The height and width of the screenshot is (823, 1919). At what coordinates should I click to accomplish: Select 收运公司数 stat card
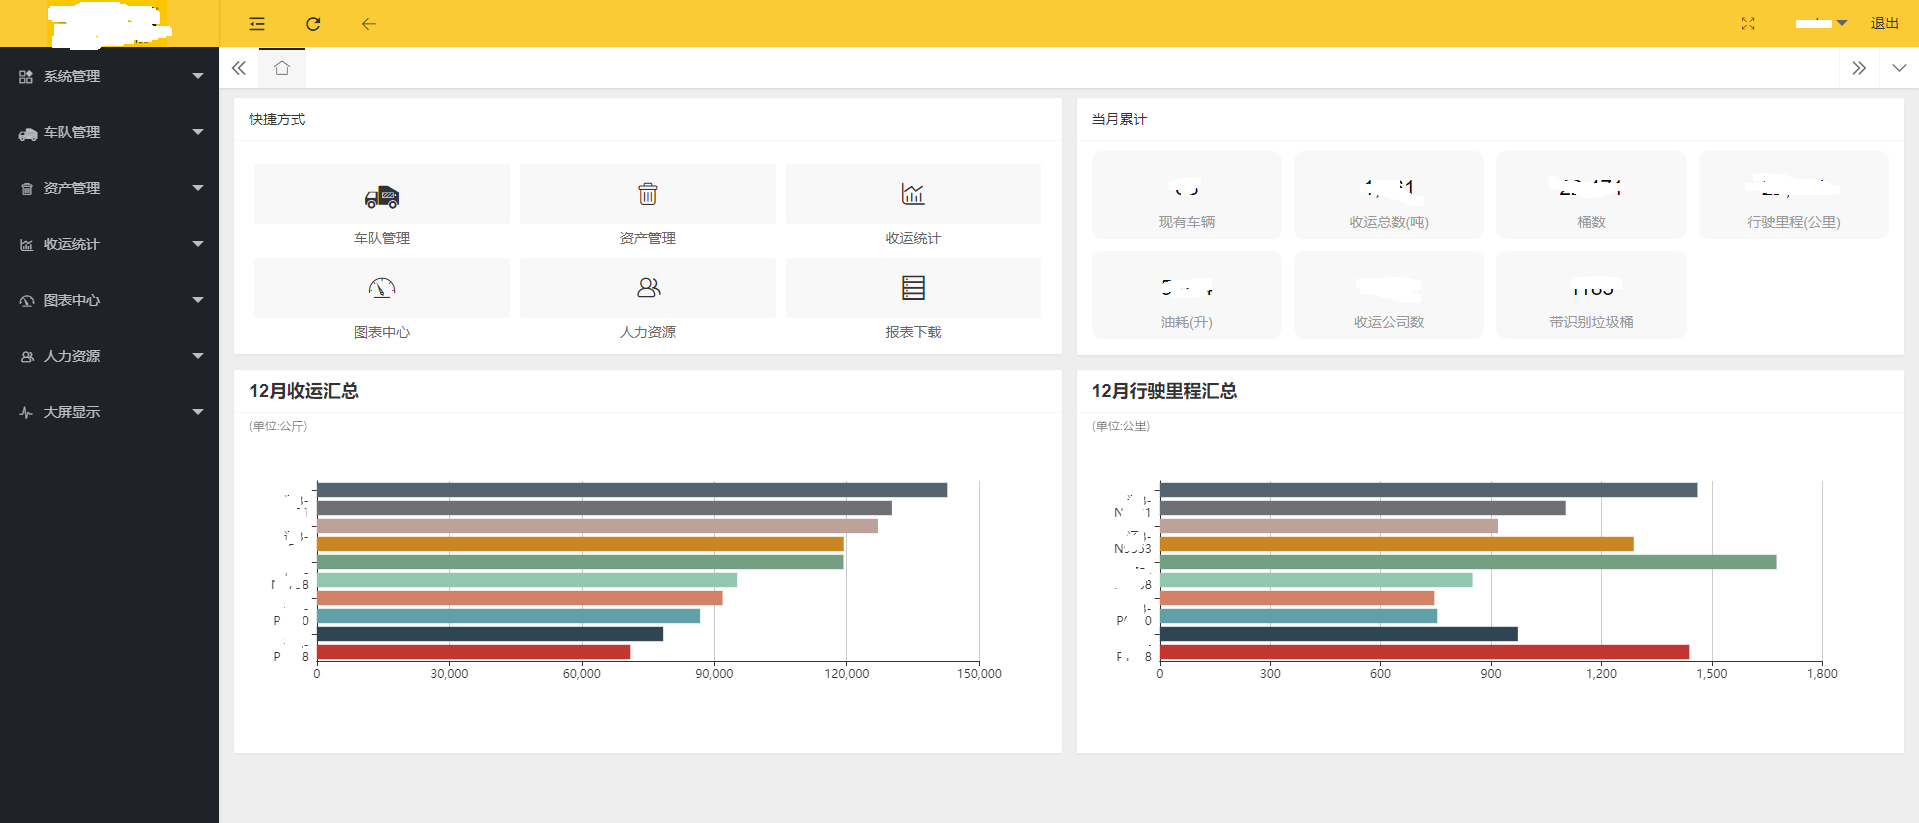tap(1389, 295)
